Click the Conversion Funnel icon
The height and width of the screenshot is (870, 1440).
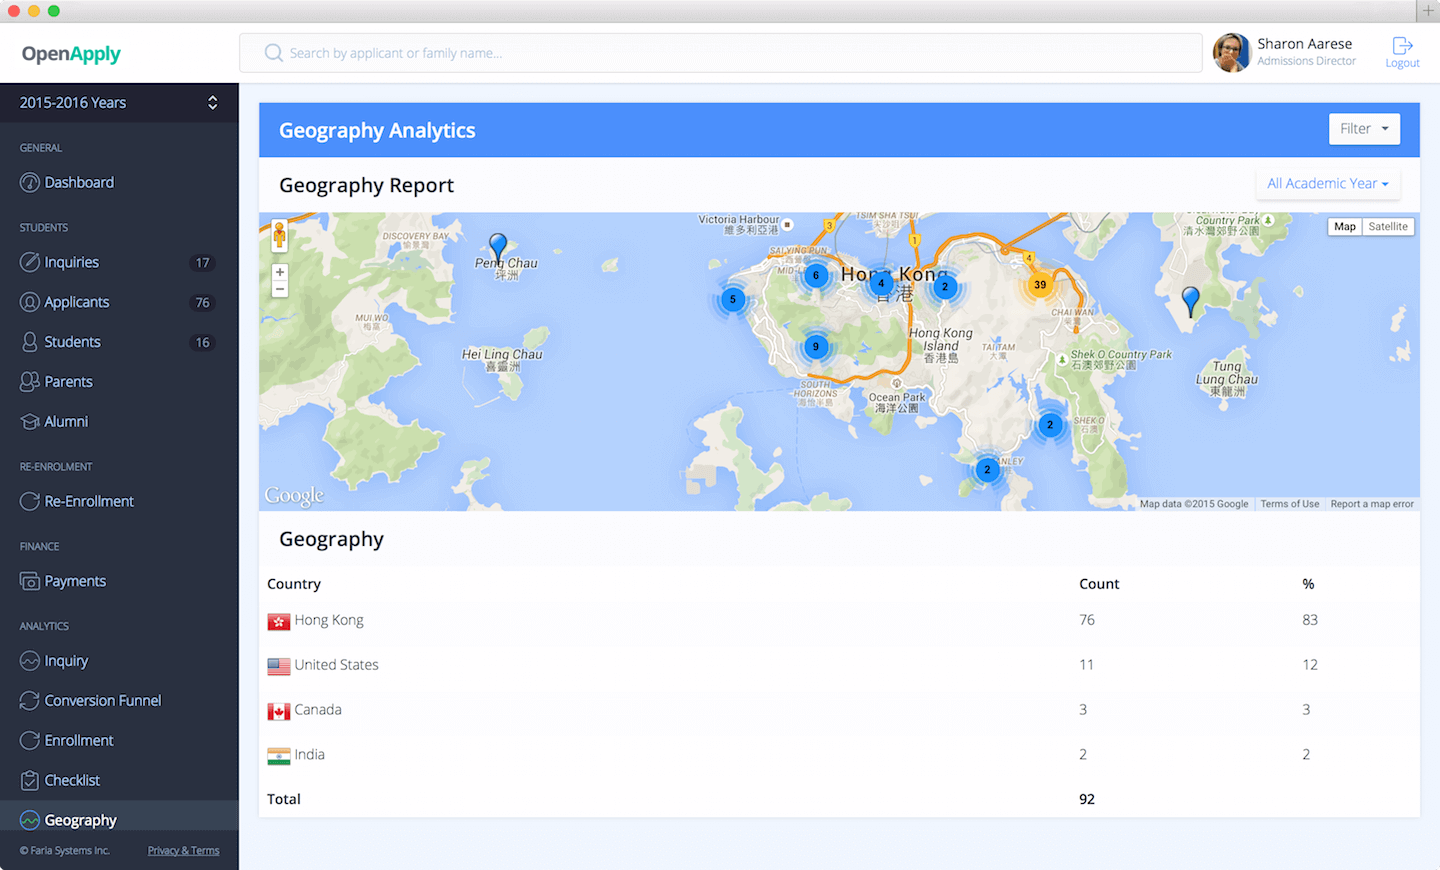30,701
